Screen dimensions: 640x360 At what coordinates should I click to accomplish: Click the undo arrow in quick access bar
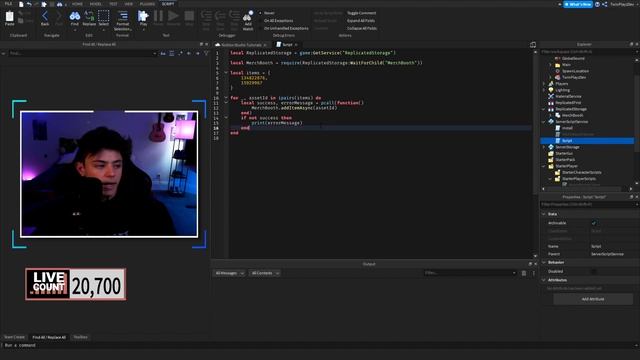29,4
